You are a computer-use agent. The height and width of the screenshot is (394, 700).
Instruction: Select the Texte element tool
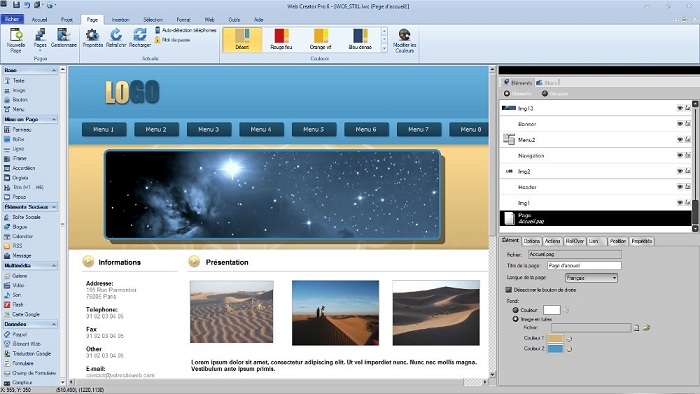click(15, 81)
